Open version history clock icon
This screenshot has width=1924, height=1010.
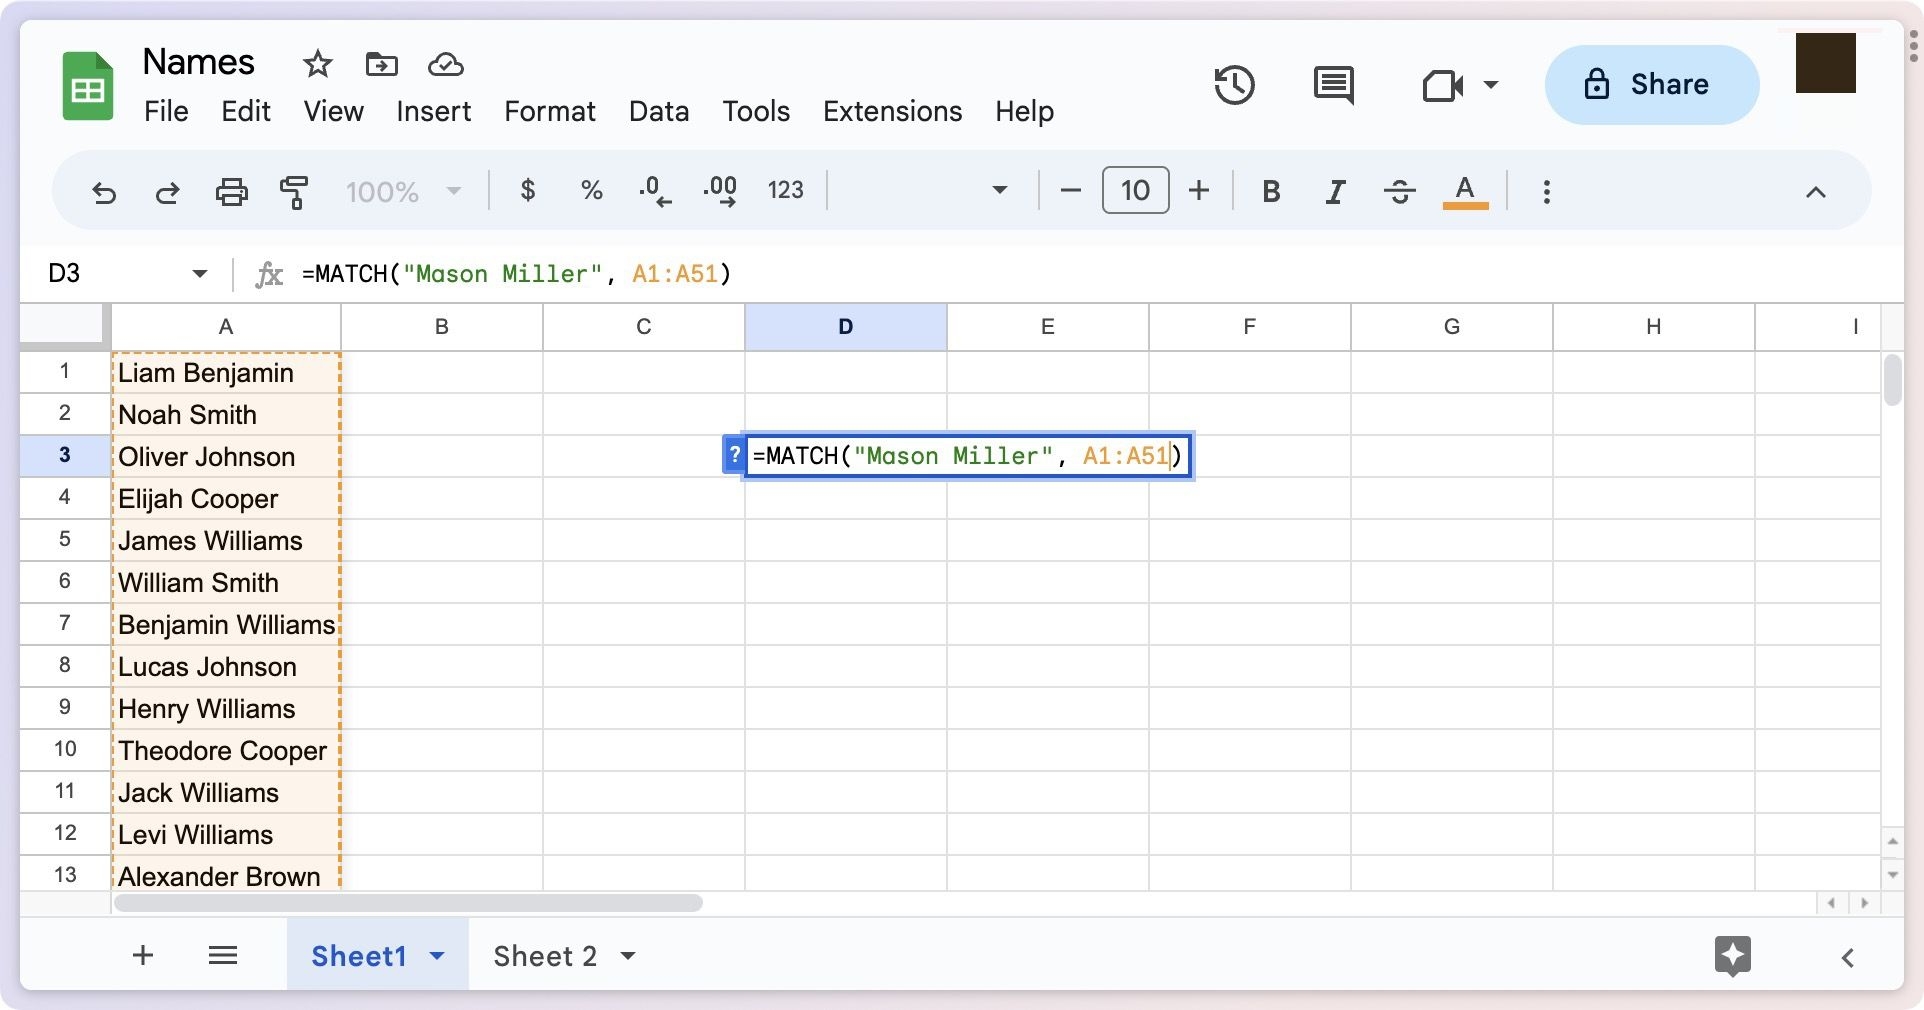tap(1234, 85)
